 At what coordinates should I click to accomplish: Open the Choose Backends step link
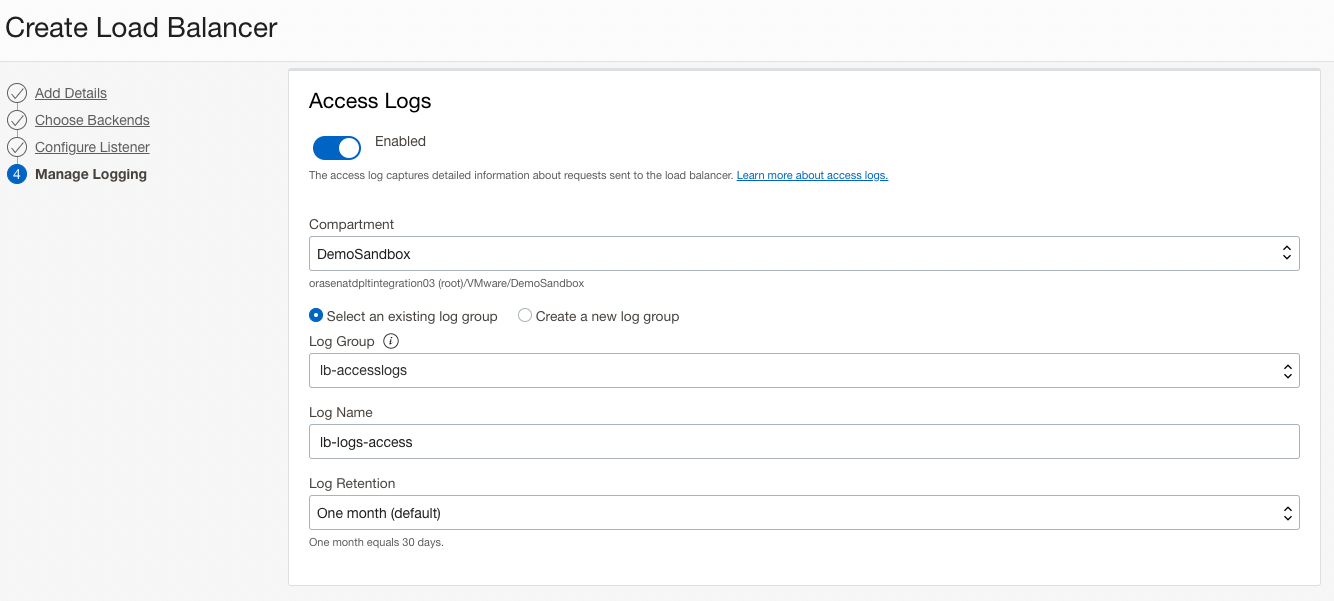92,119
